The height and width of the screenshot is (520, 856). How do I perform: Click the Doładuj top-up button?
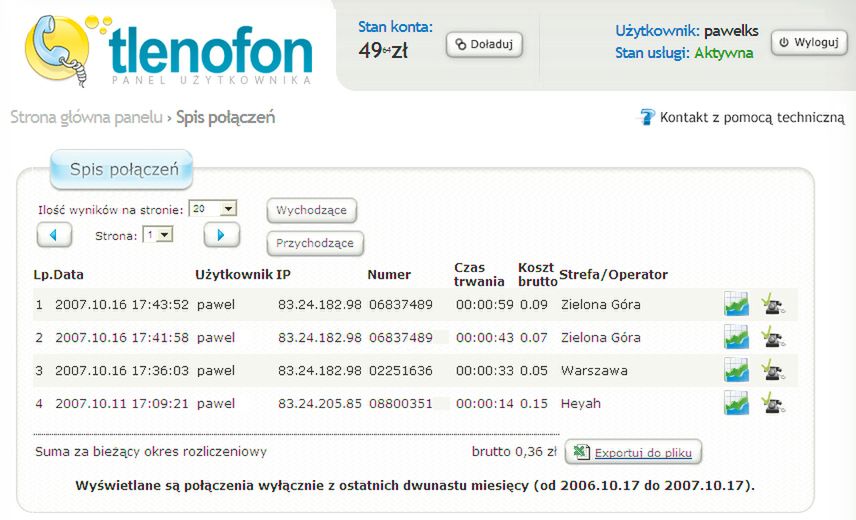[484, 44]
